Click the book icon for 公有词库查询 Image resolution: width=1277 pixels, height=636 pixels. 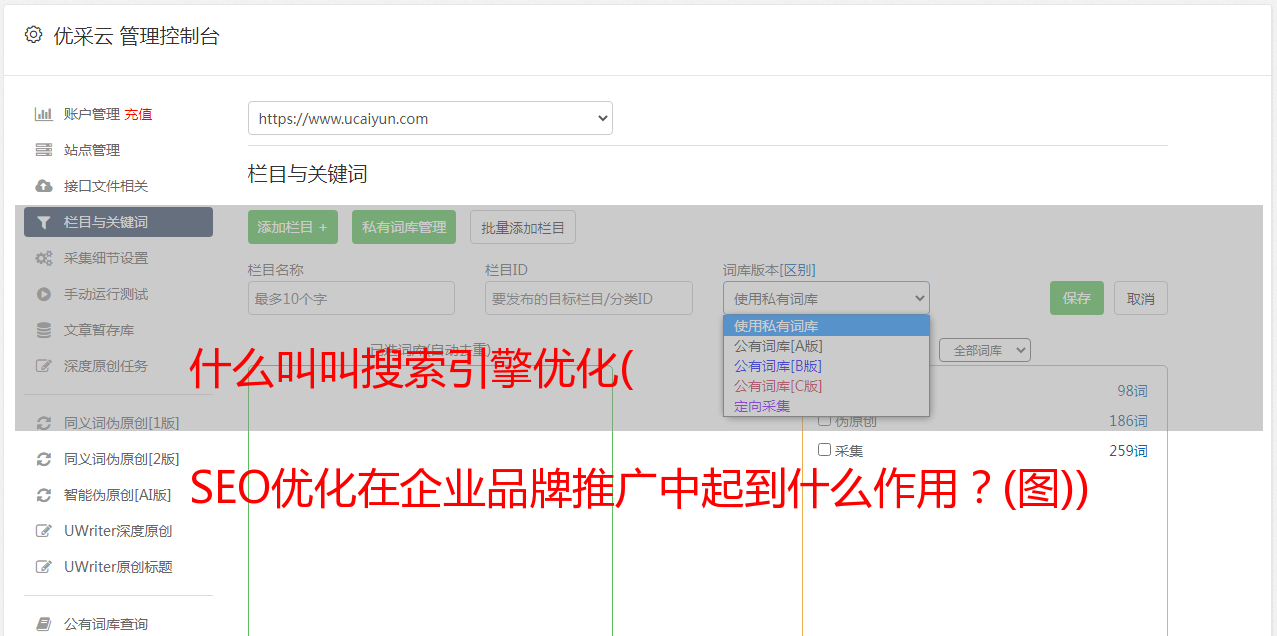tap(43, 624)
